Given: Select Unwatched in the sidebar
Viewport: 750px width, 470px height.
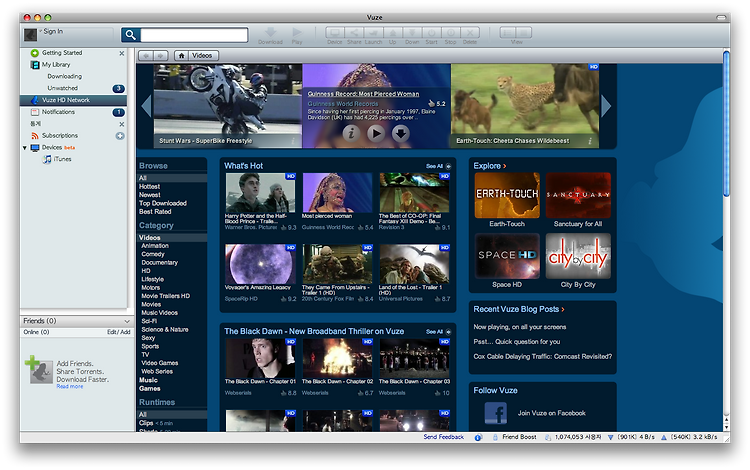Looking at the screenshot, I should pyautogui.click(x=63, y=88).
